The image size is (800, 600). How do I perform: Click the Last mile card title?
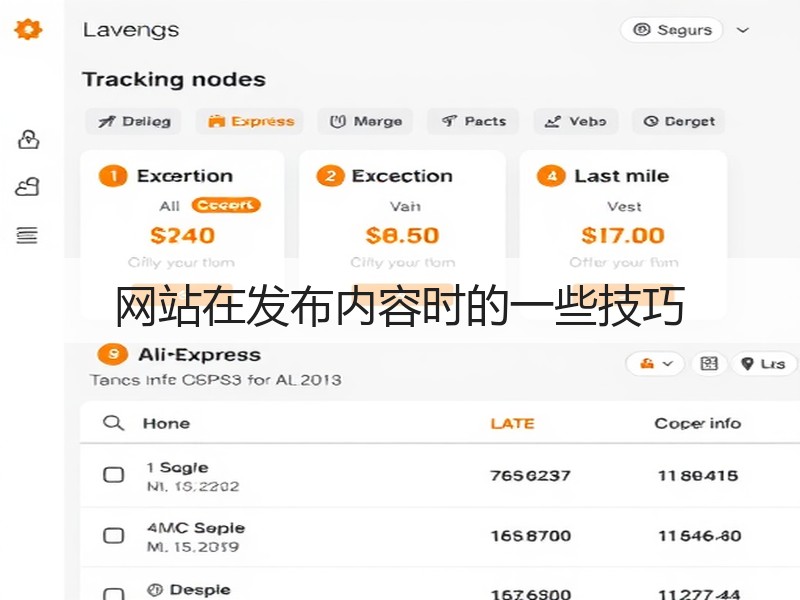click(x=621, y=176)
